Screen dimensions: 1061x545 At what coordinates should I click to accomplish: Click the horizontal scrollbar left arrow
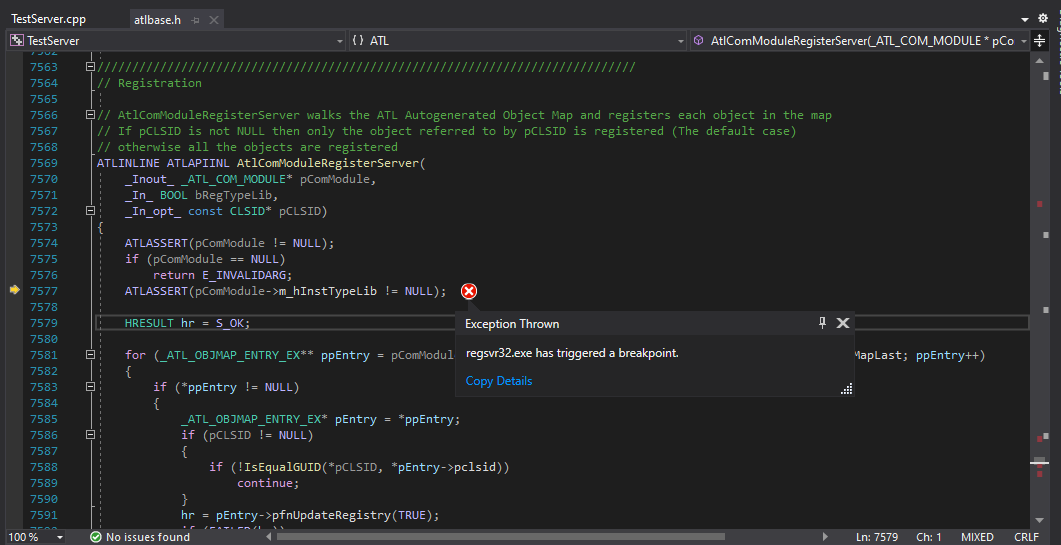point(271,537)
